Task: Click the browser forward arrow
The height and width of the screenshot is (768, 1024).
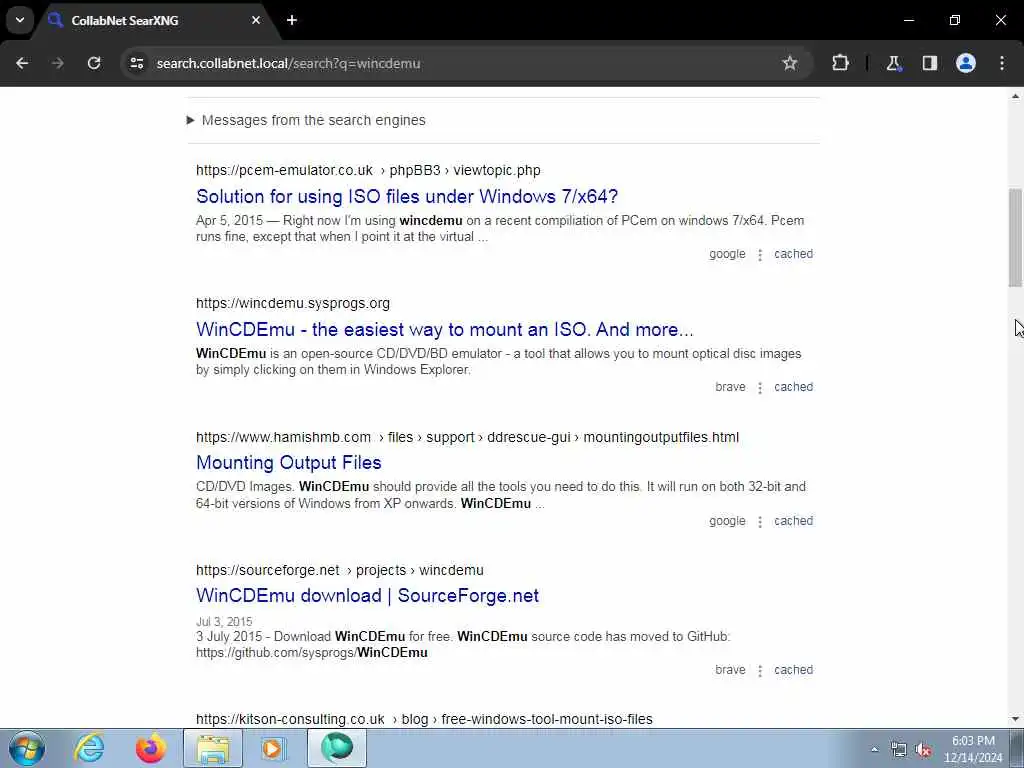Action: pos(58,63)
